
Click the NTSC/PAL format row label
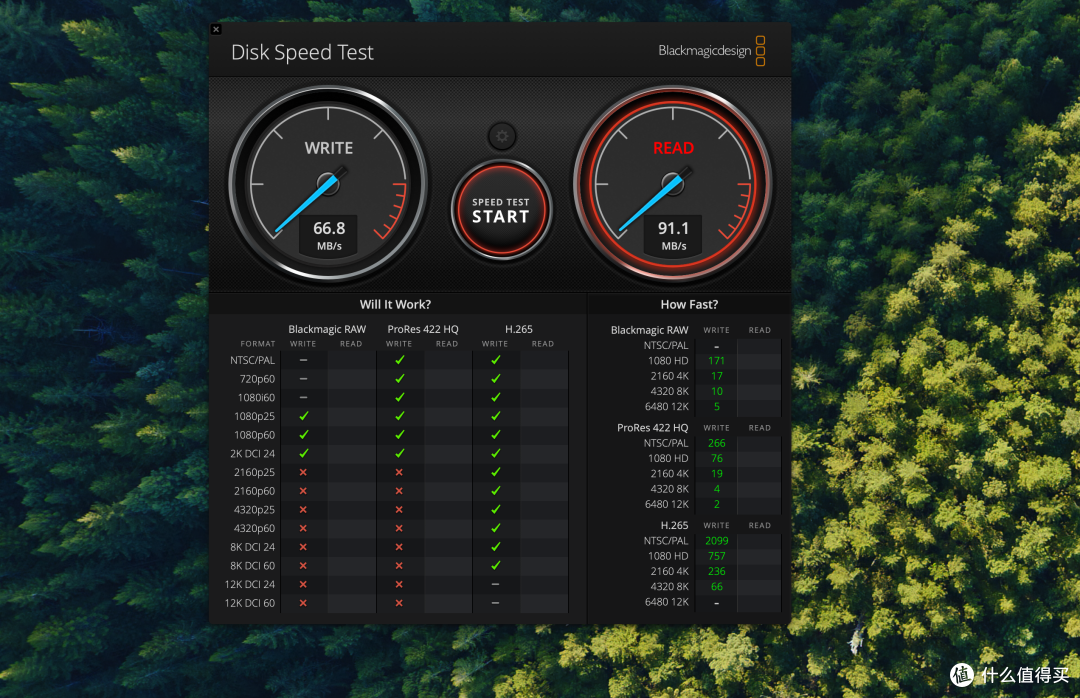tap(252, 360)
